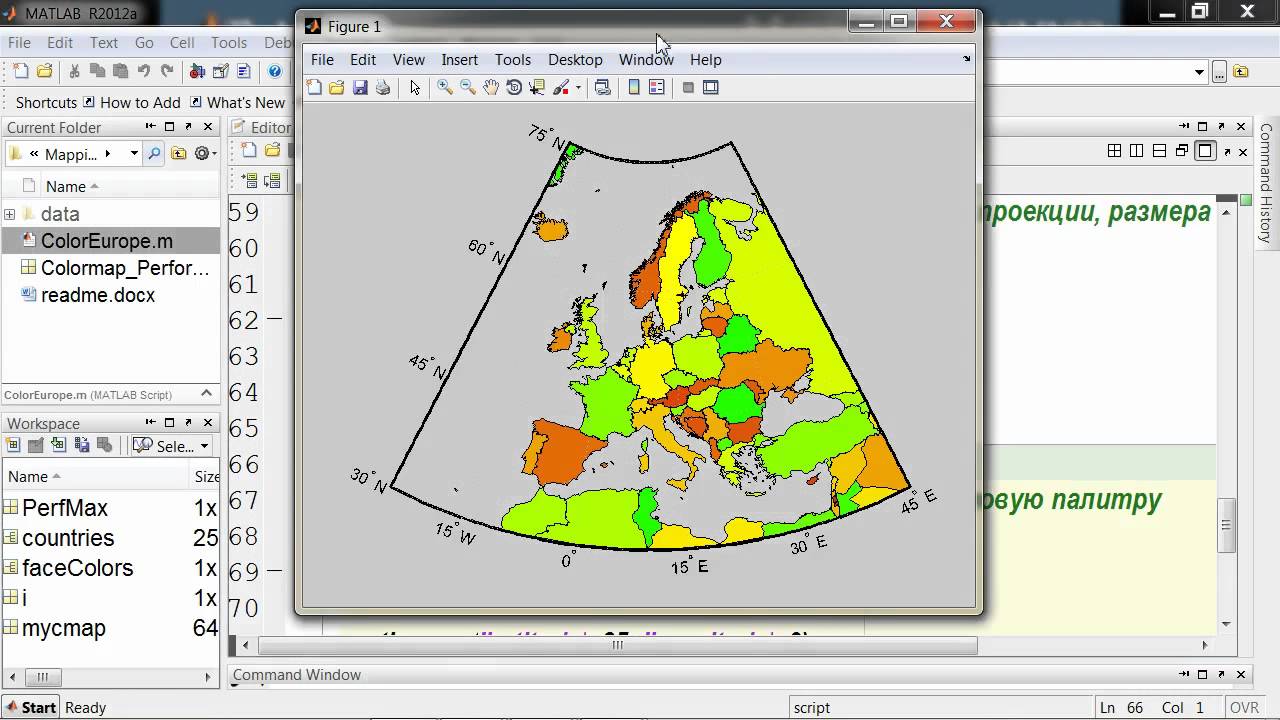
Task: Insert a colorbar using the toolbar icon
Action: [634, 88]
